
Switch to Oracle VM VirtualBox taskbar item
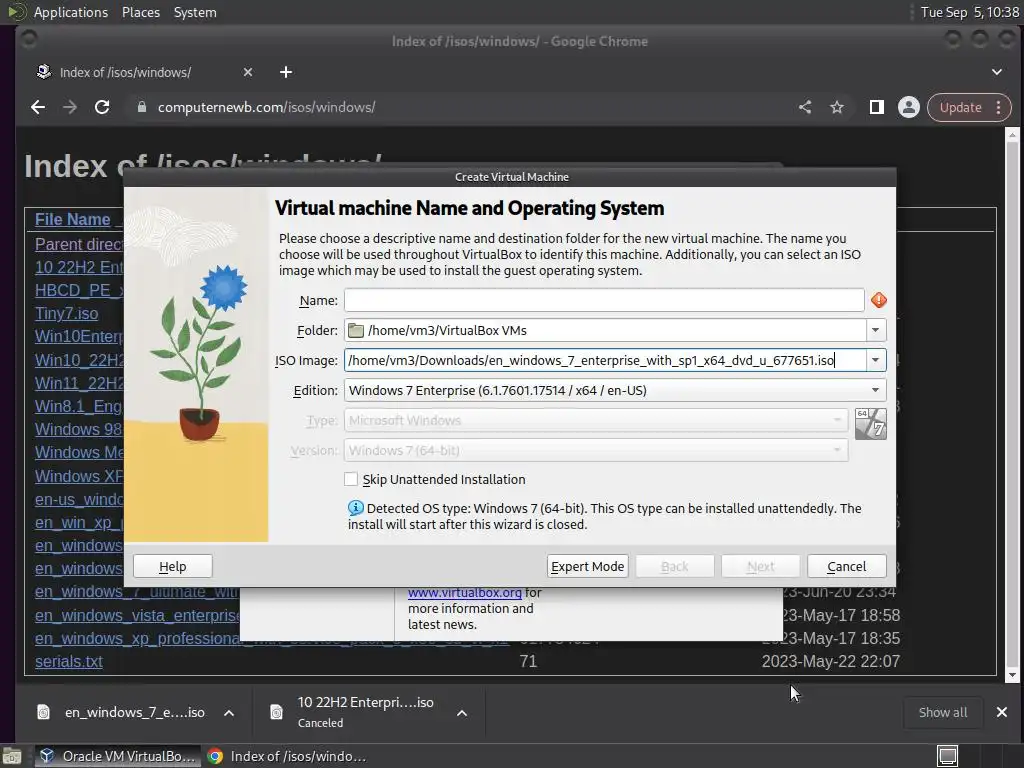pos(118,756)
